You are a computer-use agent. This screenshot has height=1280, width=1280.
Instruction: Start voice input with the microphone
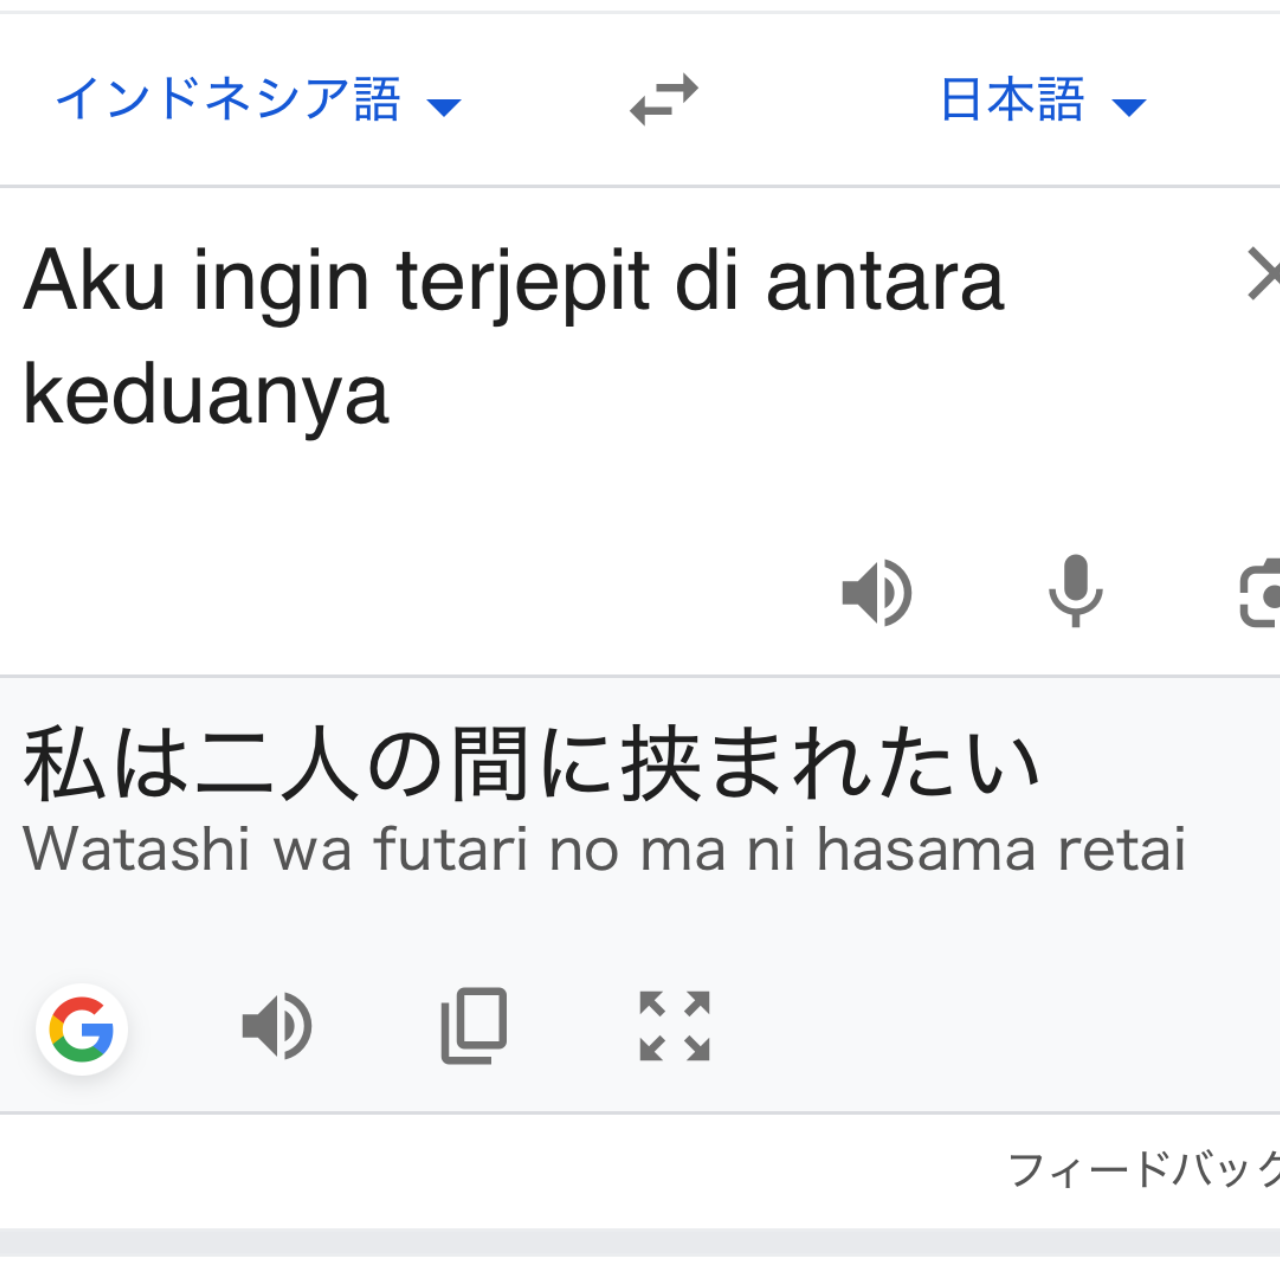[1075, 590]
